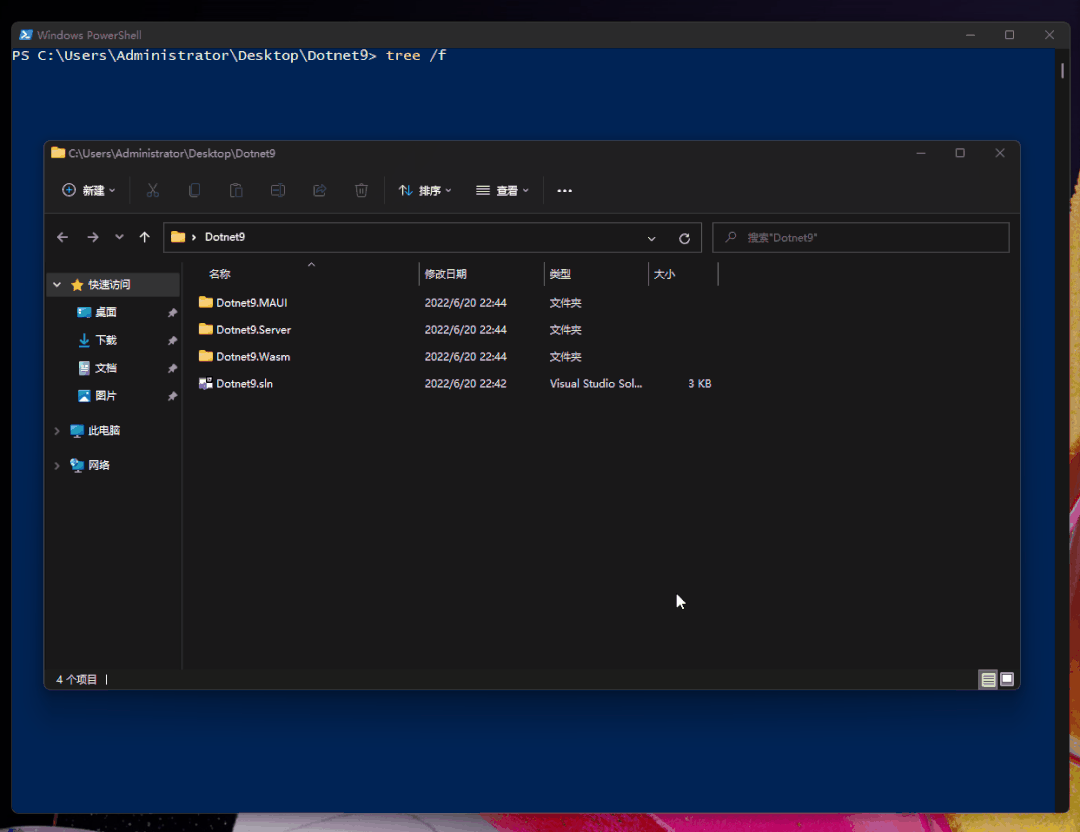Click the pin icon beside 文档
Image resolution: width=1080 pixels, height=832 pixels.
pyautogui.click(x=172, y=368)
